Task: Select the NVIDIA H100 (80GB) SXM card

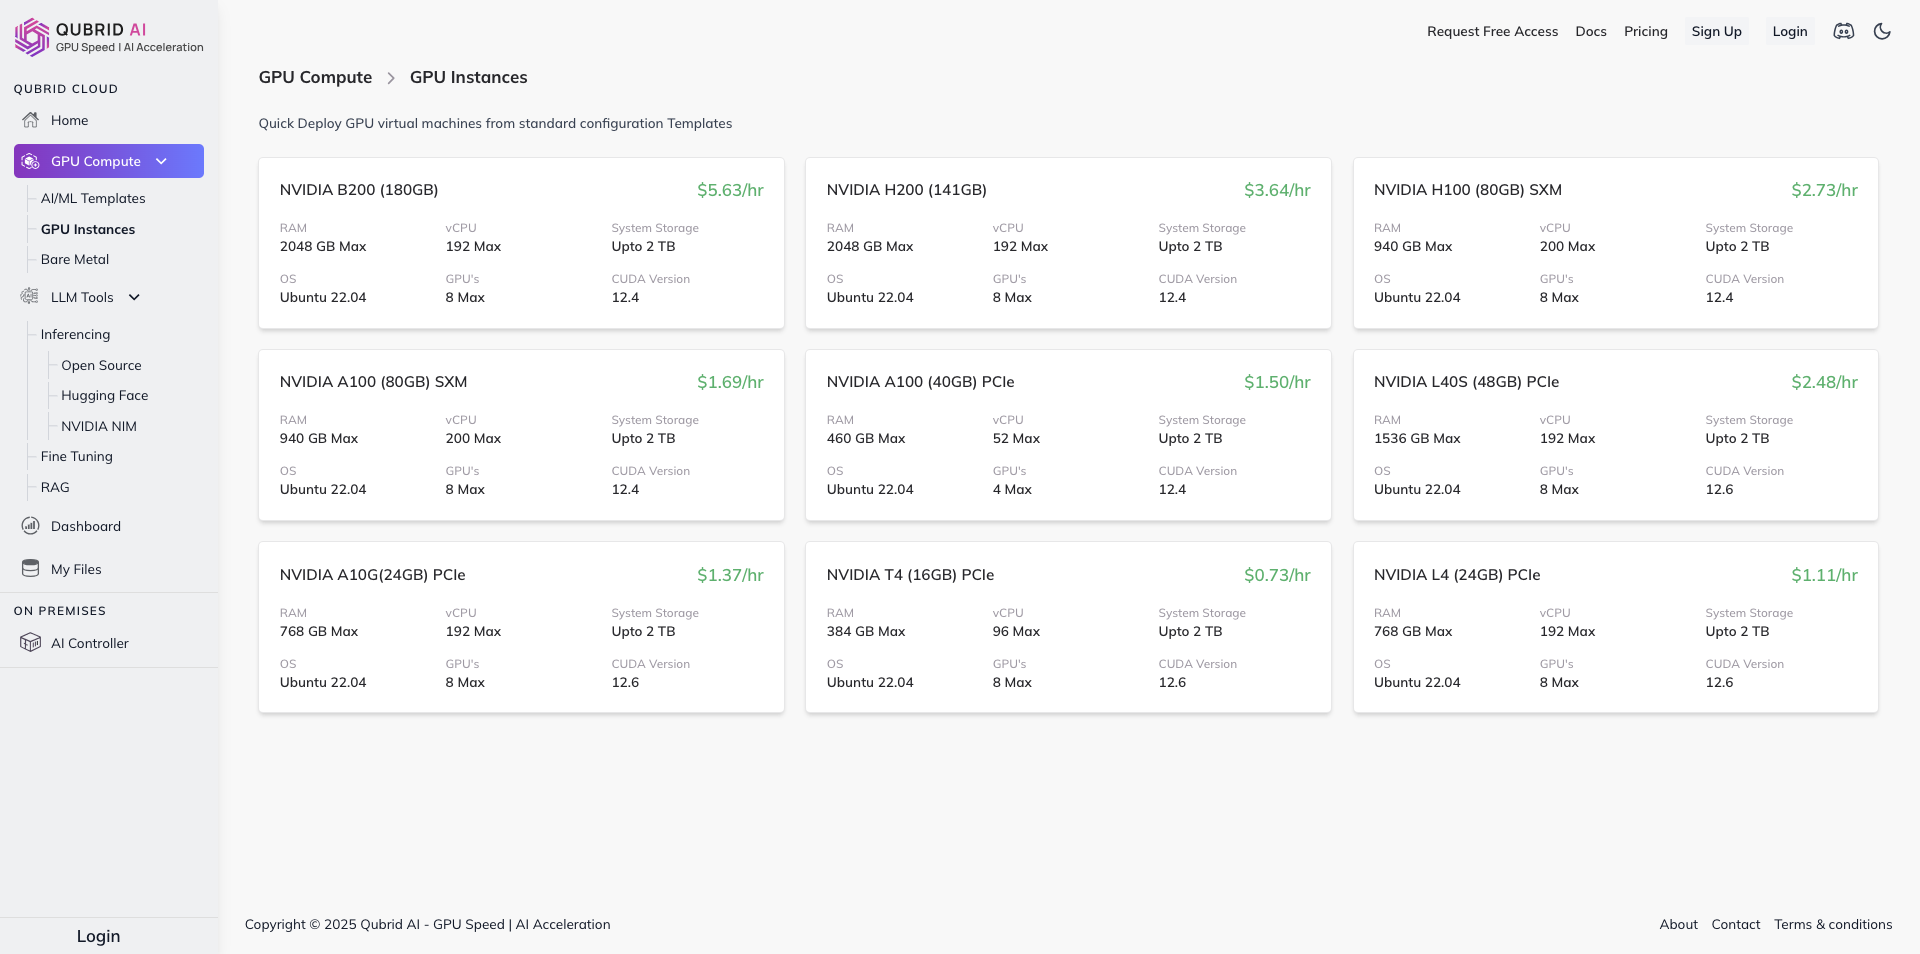Action: [x=1615, y=243]
